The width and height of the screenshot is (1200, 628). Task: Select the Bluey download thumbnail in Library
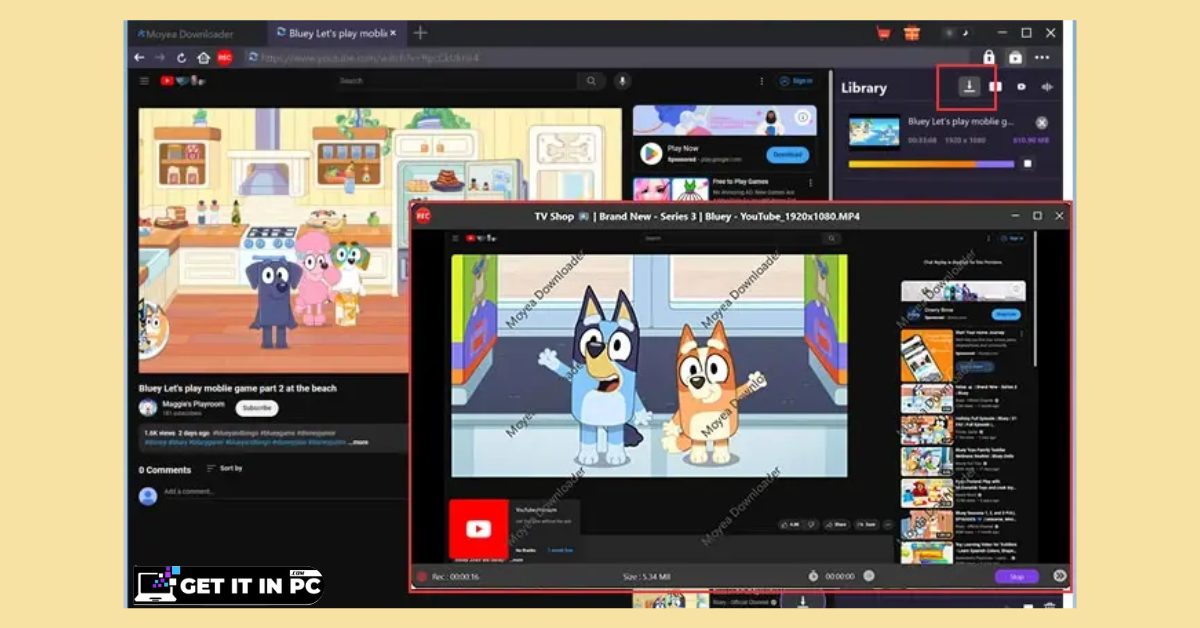(x=874, y=131)
